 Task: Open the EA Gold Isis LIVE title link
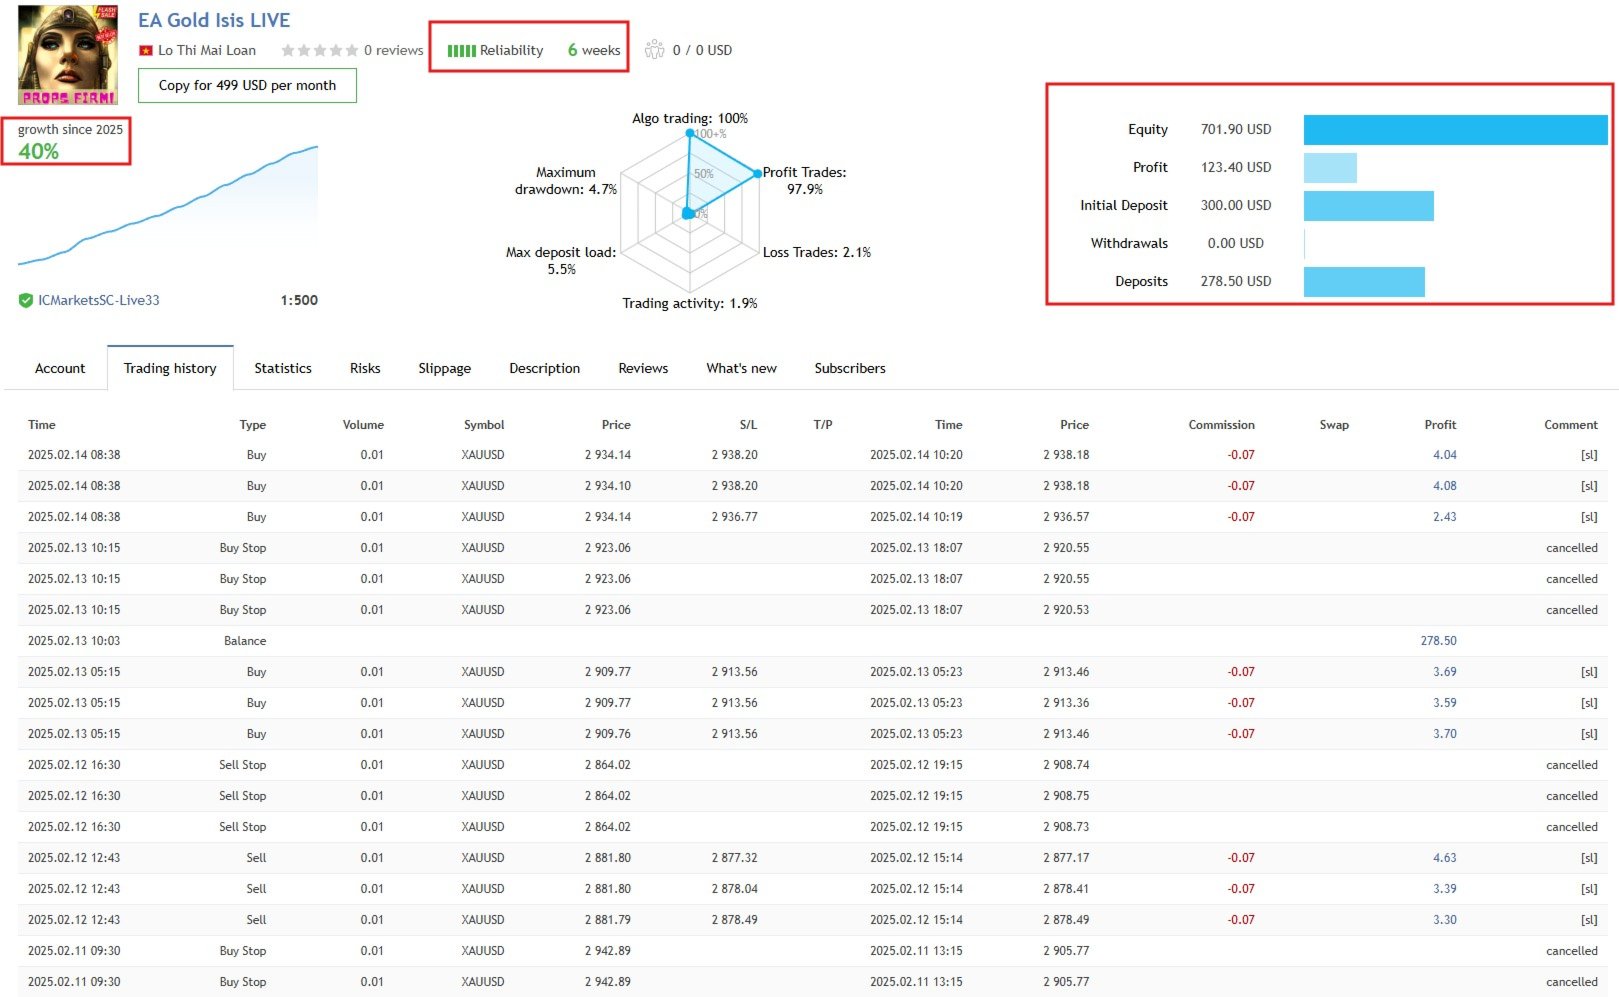point(214,20)
